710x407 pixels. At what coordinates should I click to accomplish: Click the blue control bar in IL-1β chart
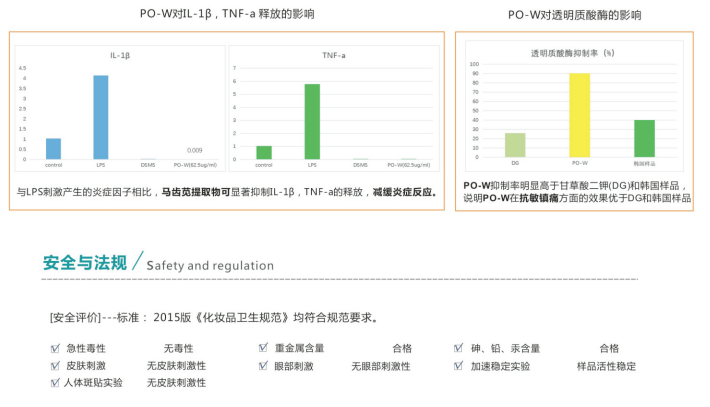(x=53, y=148)
